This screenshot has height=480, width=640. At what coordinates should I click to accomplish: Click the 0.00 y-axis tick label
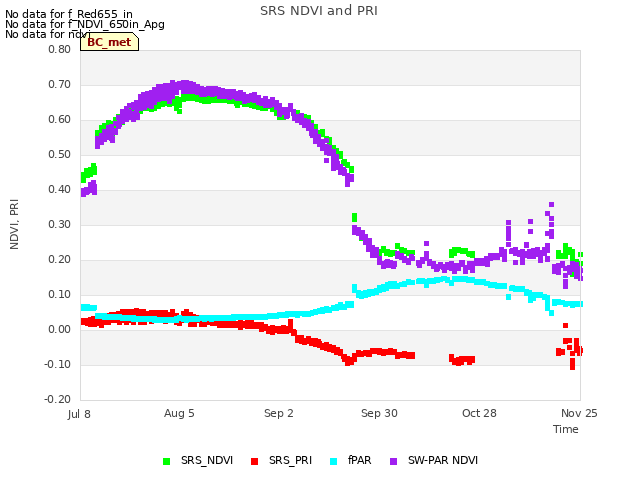60,329
